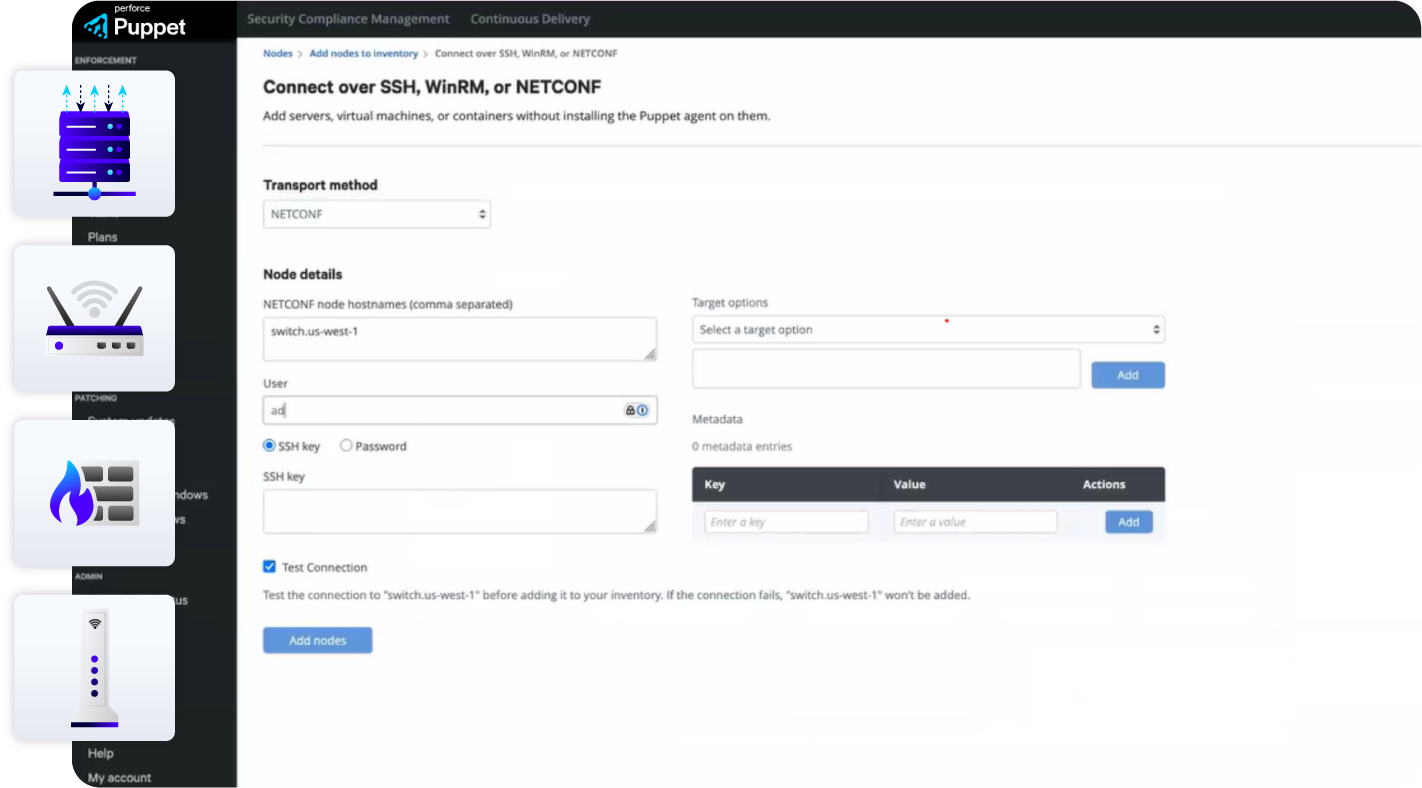The height and width of the screenshot is (788, 1422).
Task: Open the Select a target option dropdown
Action: pos(928,329)
